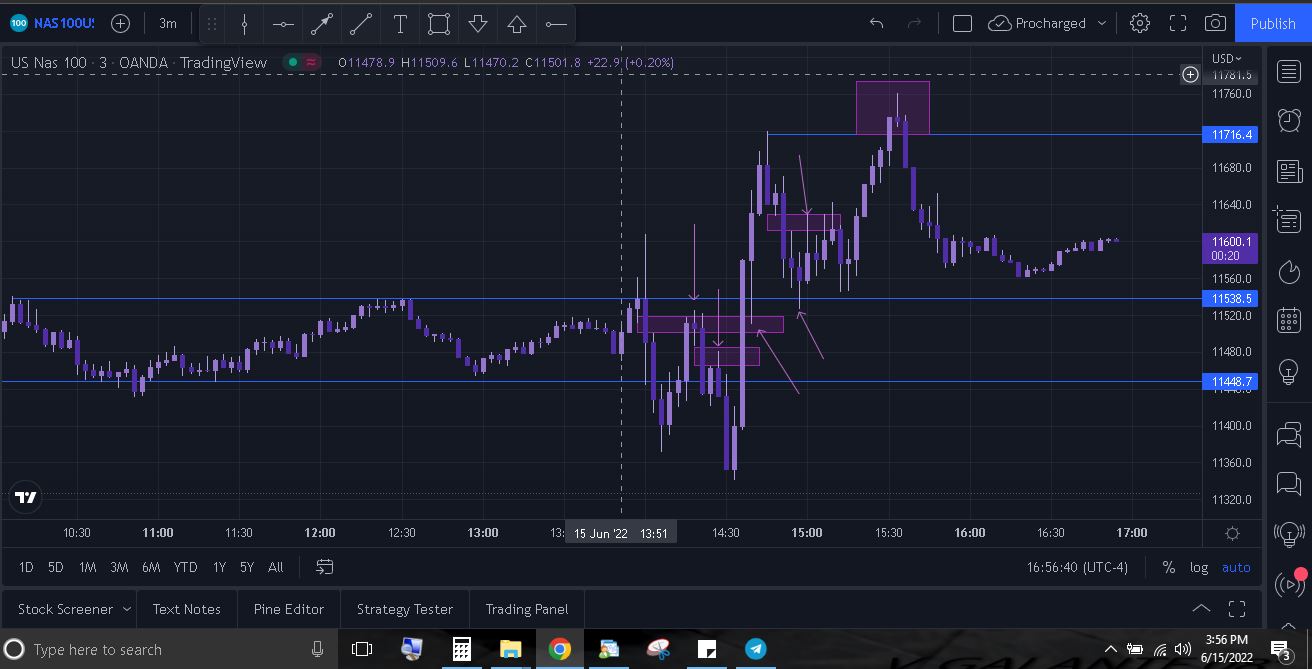Select the vertical line drawing tool
This screenshot has width=1312, height=669.
(244, 23)
